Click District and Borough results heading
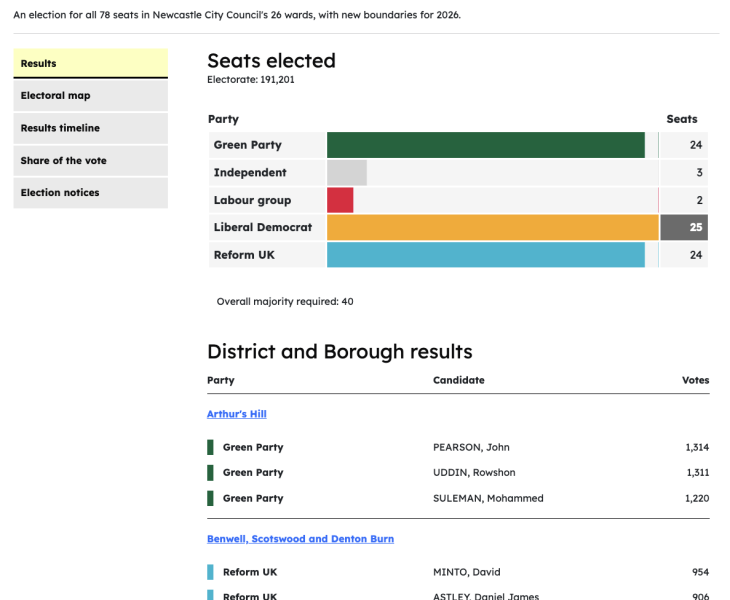 click(339, 351)
